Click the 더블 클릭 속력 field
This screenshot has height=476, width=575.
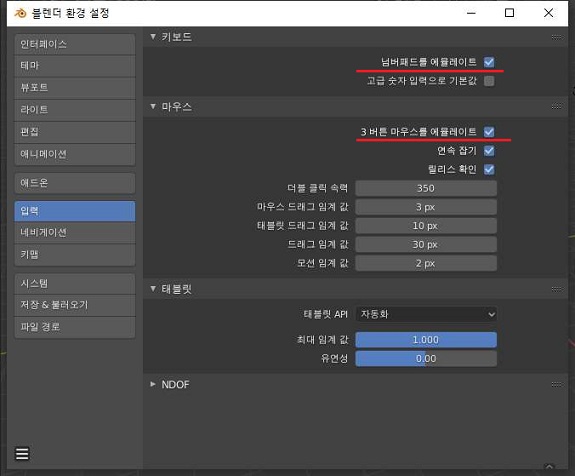pos(426,188)
